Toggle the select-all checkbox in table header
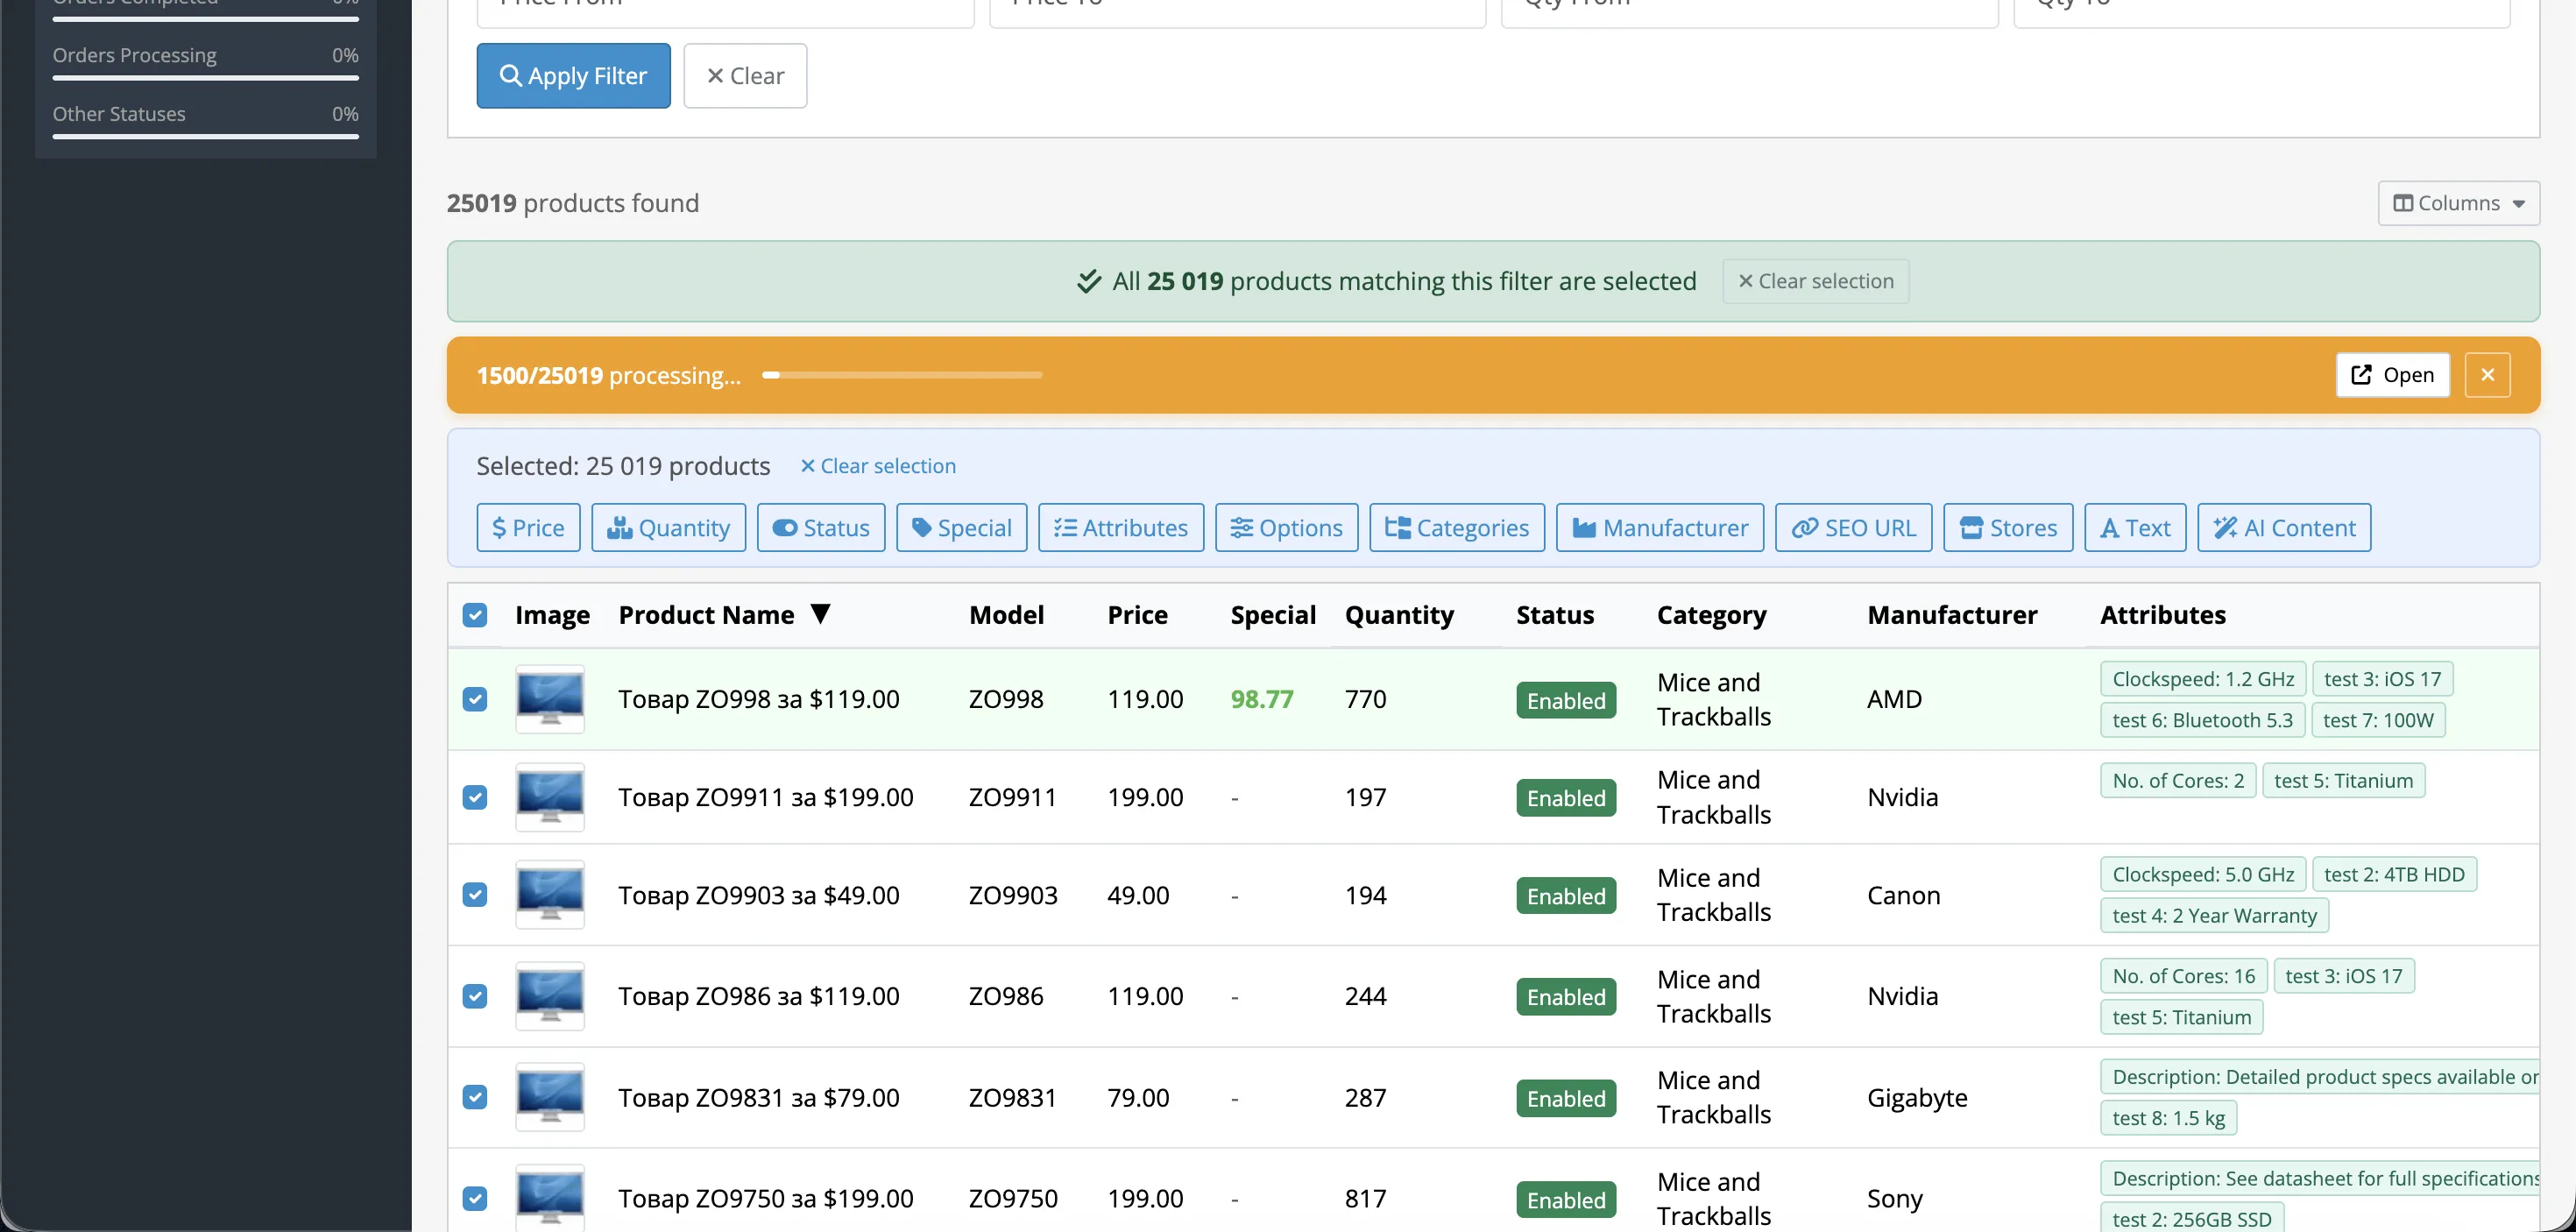 475,615
